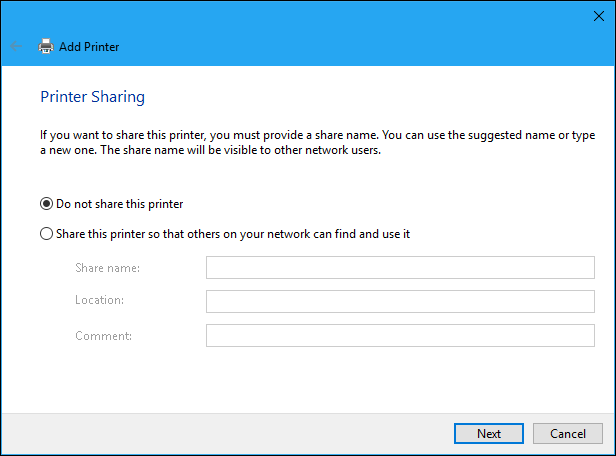Screen dimensions: 616x456
Task: Click the Share name label
Action: coord(107,268)
